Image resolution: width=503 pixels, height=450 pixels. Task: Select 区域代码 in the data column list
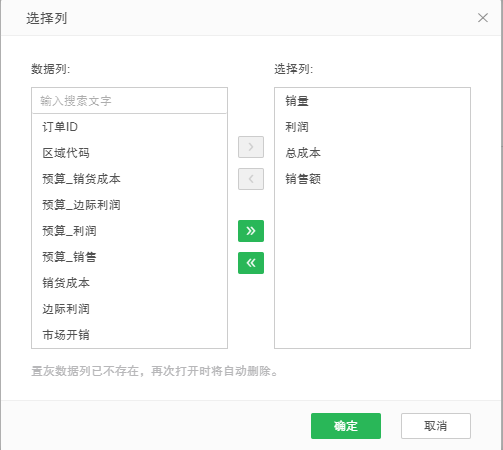tap(129, 153)
